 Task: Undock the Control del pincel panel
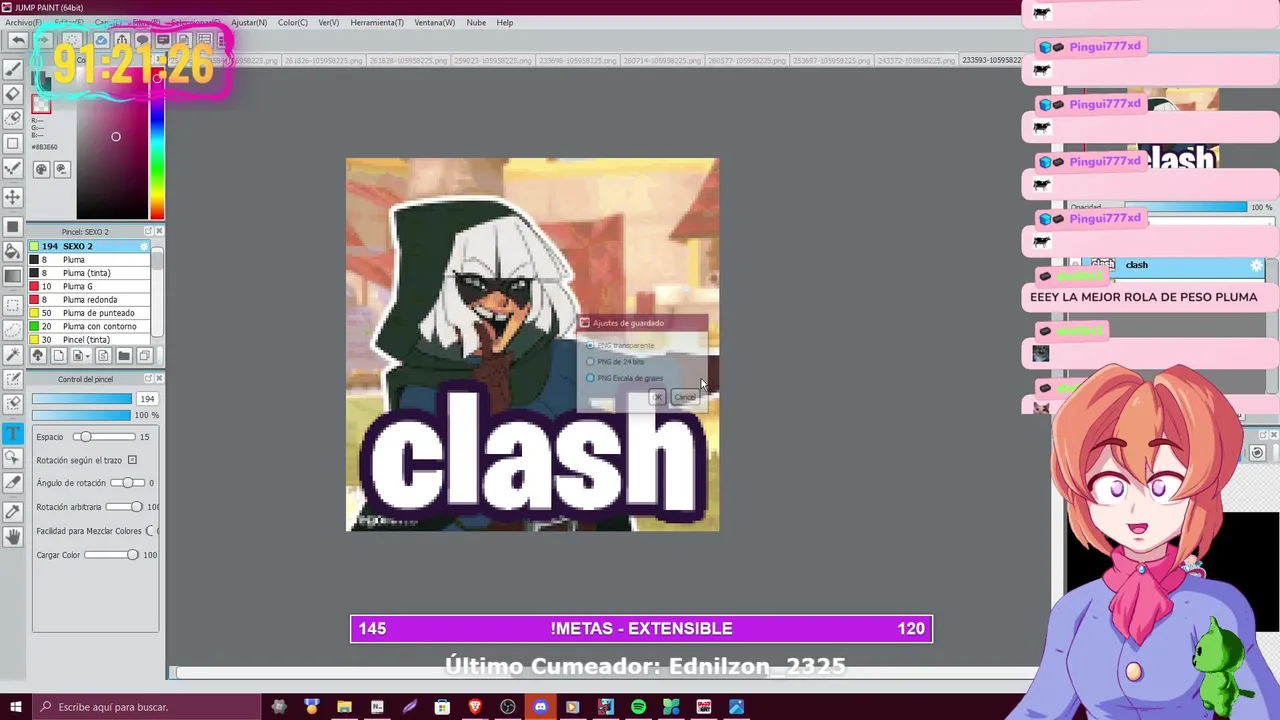point(148,379)
